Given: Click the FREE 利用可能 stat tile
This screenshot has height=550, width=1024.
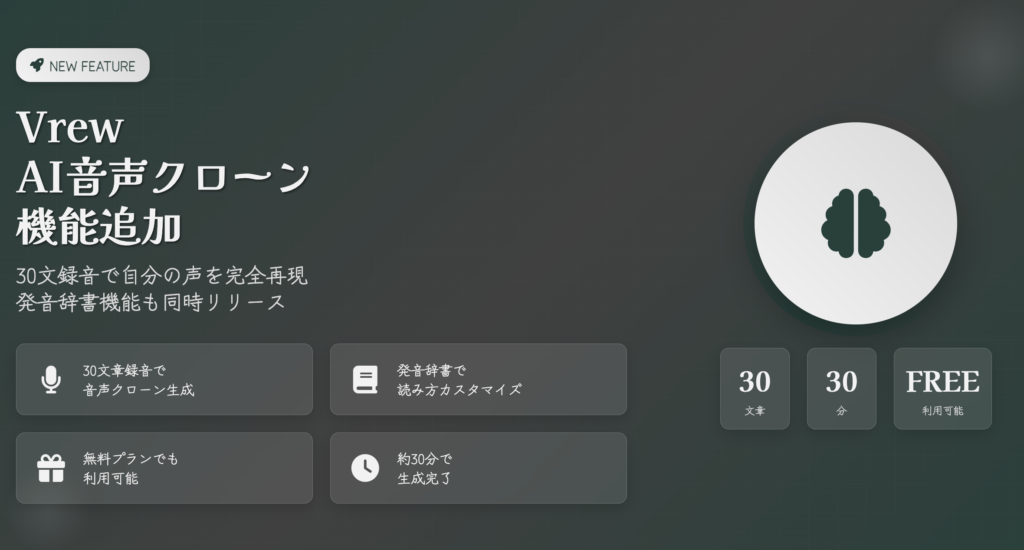Looking at the screenshot, I should tap(943, 389).
